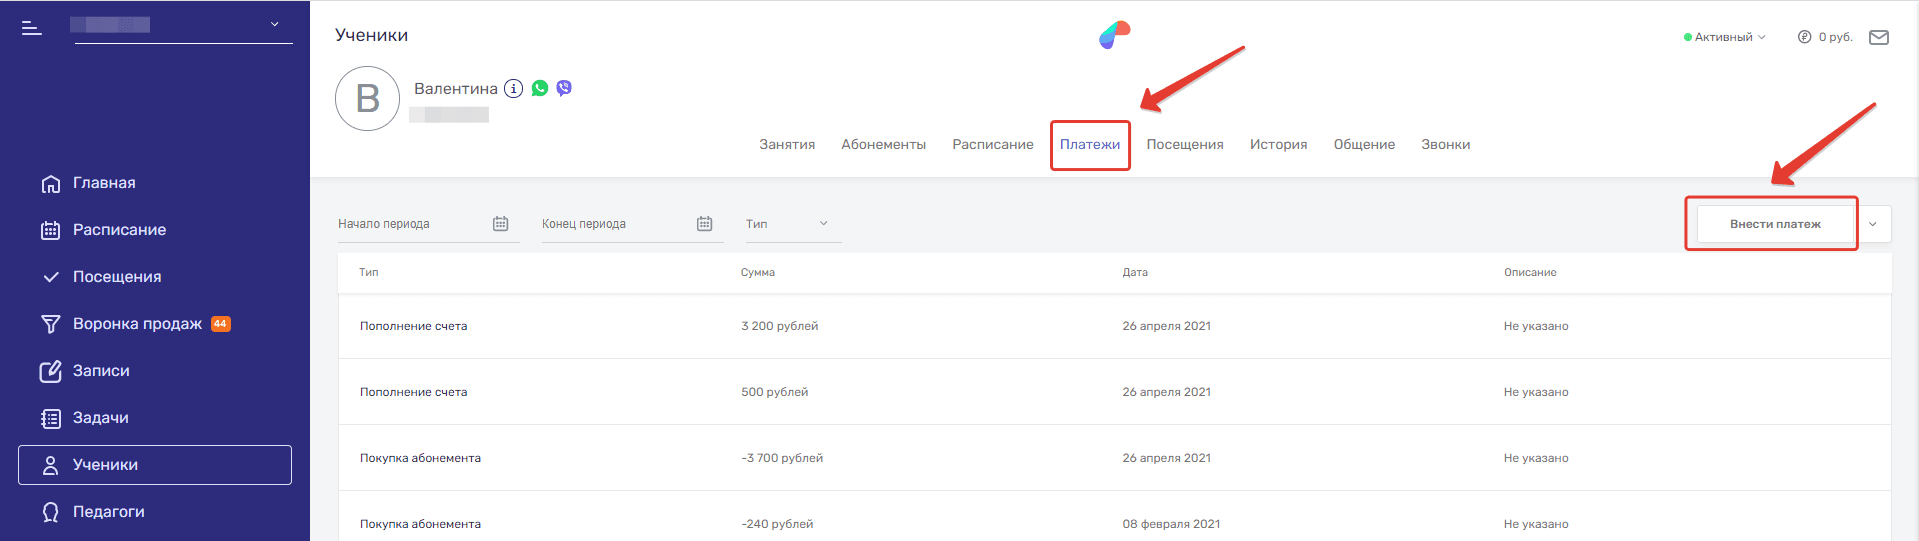Open calendar picker for Конец периода
The width and height of the screenshot is (1919, 541).
pos(705,224)
